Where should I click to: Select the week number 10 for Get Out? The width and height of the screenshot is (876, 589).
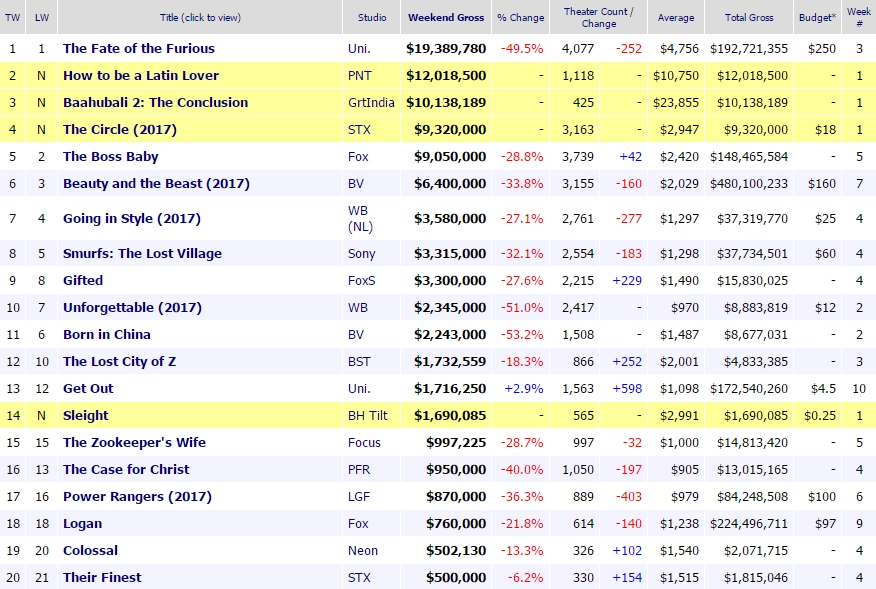coord(859,388)
